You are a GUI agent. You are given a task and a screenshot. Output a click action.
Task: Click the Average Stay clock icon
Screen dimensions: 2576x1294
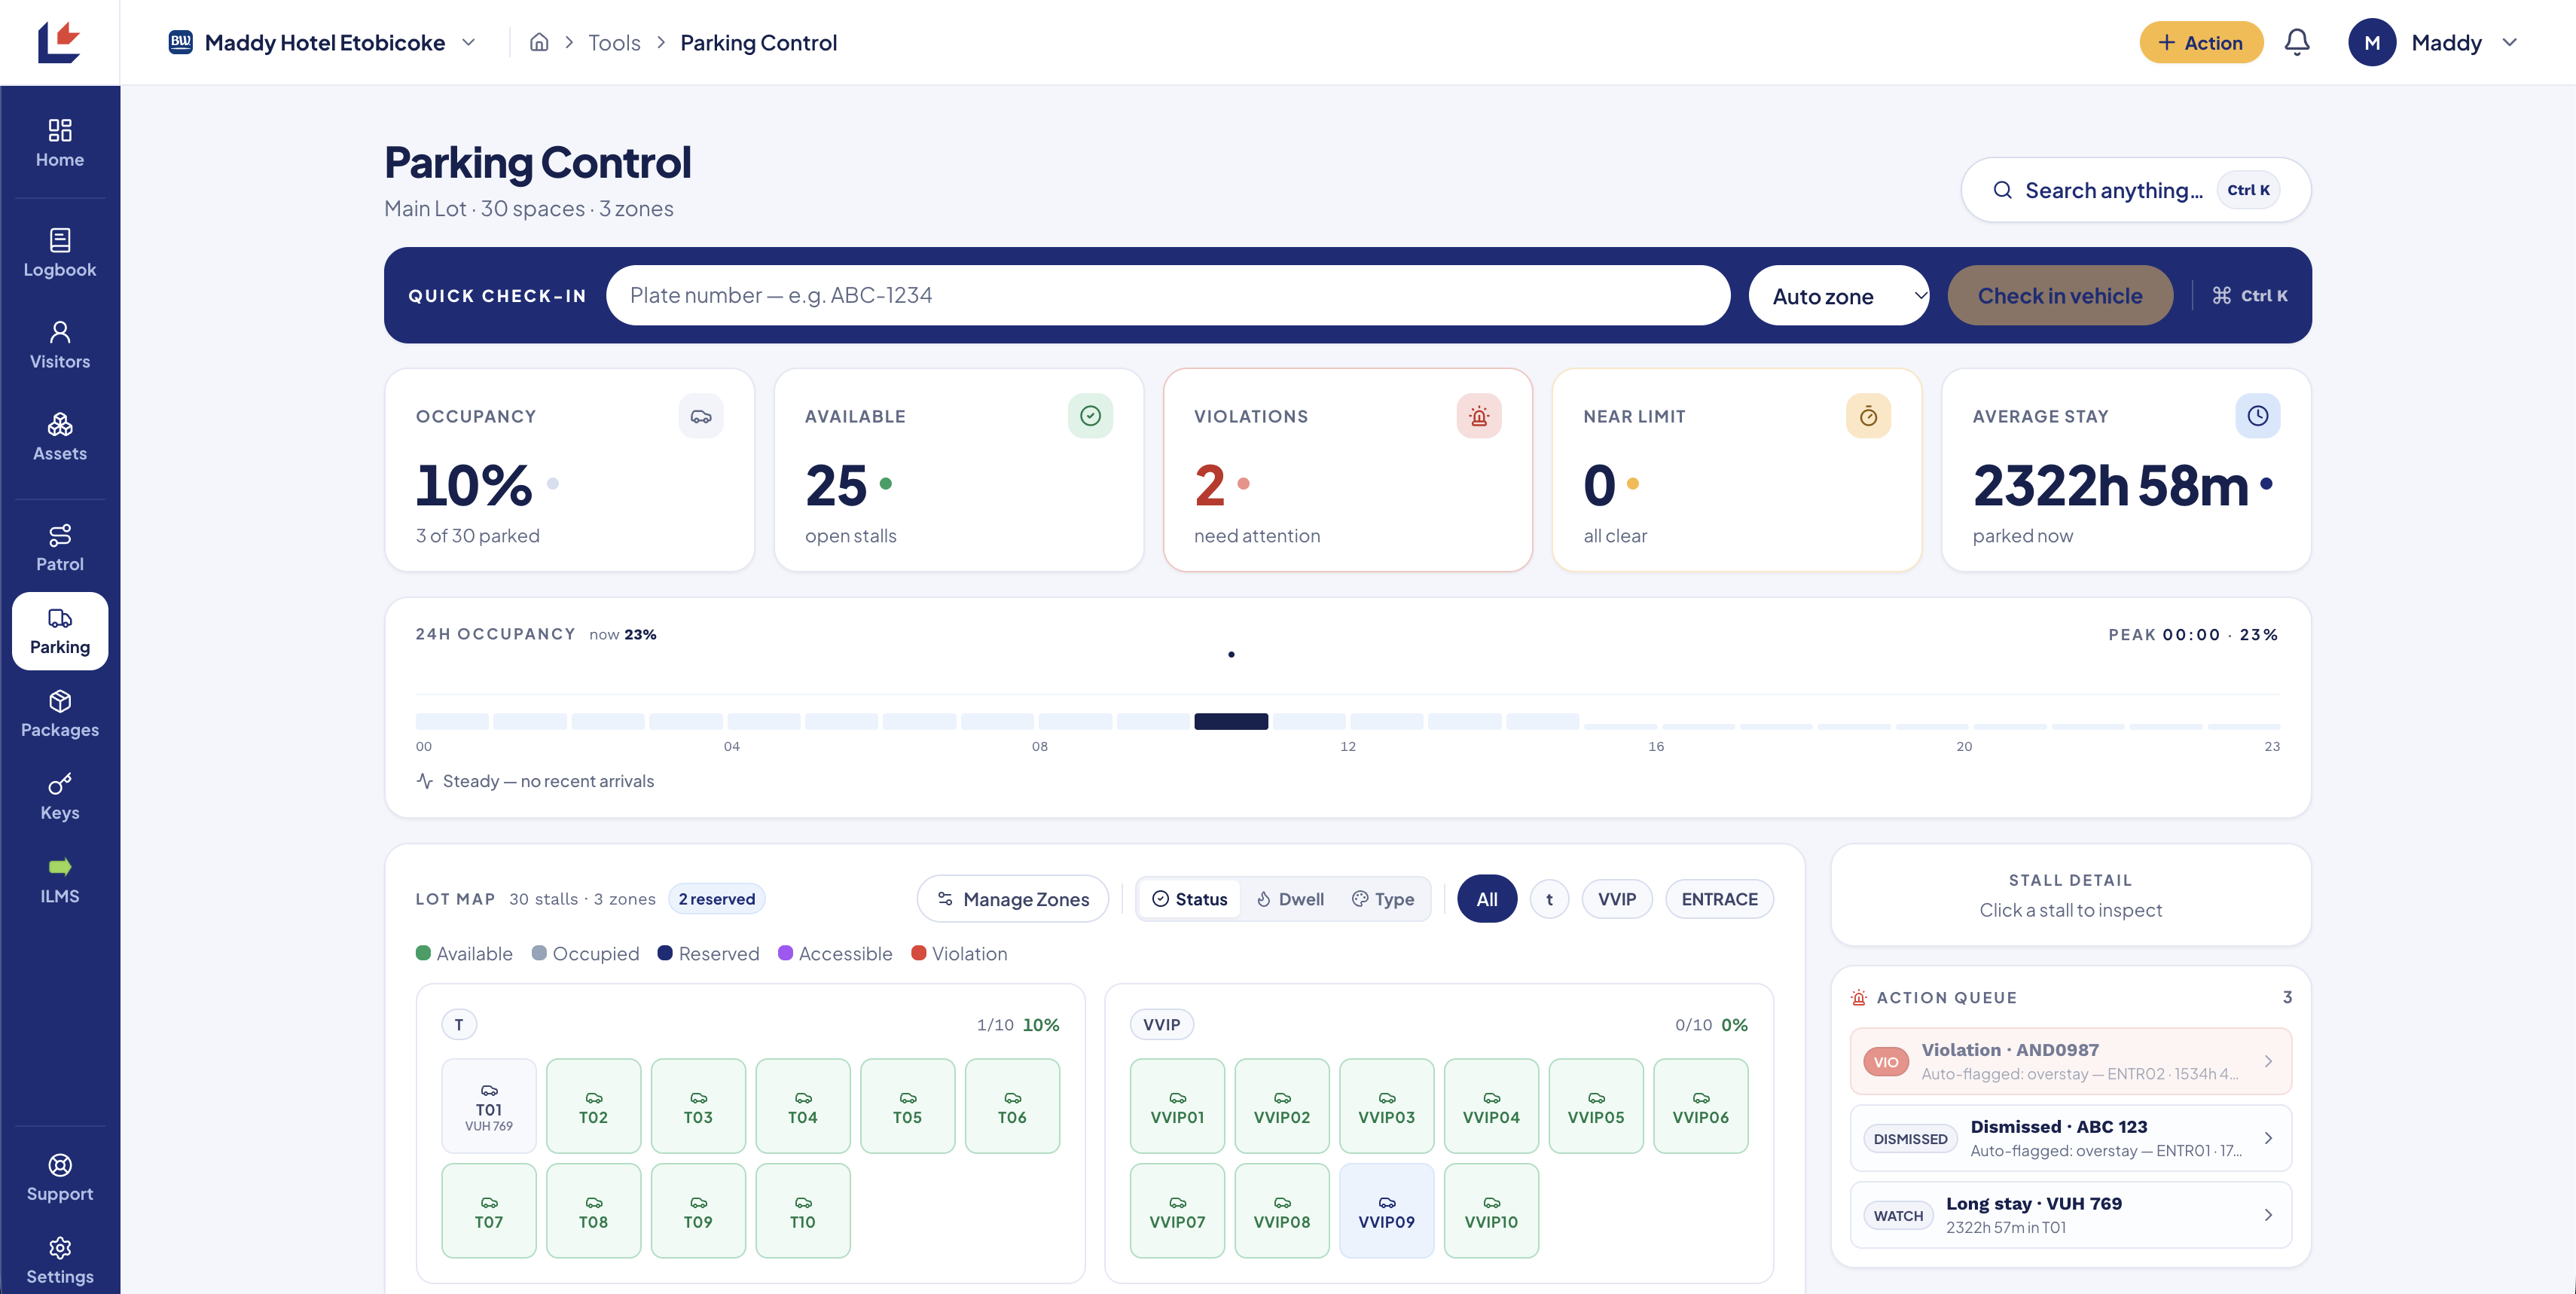click(2258, 416)
